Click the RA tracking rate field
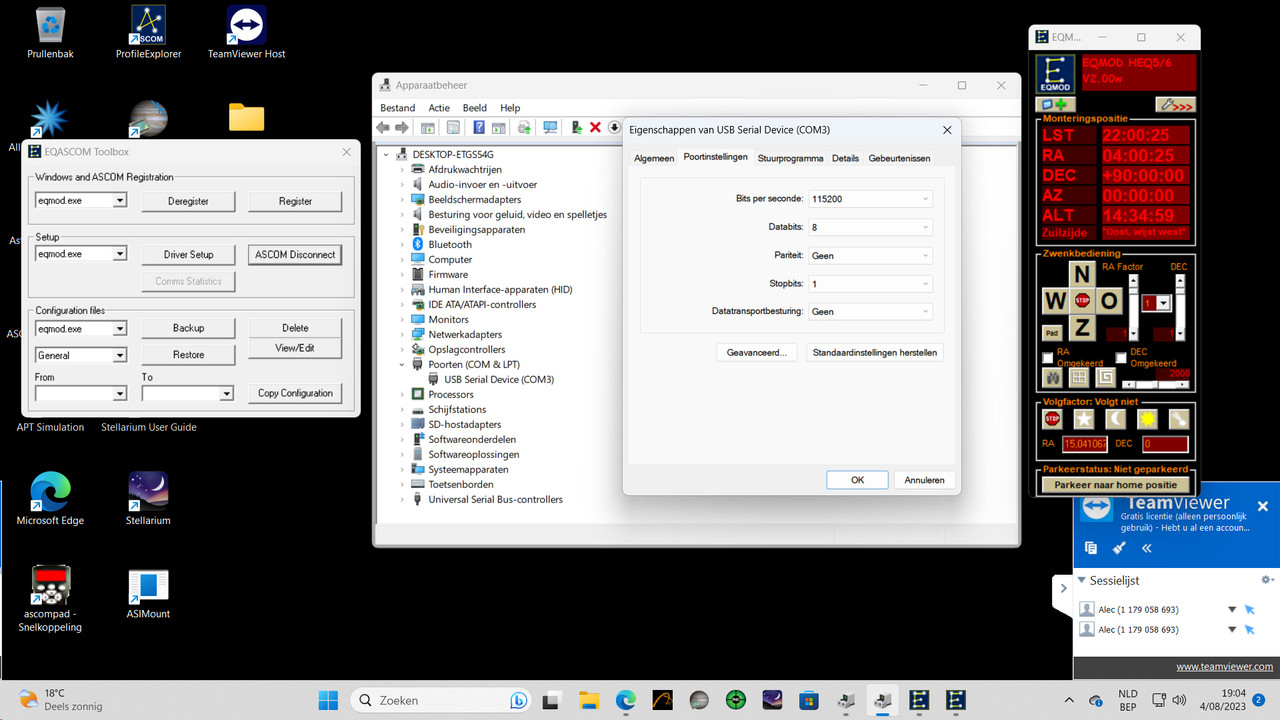 1085,444
